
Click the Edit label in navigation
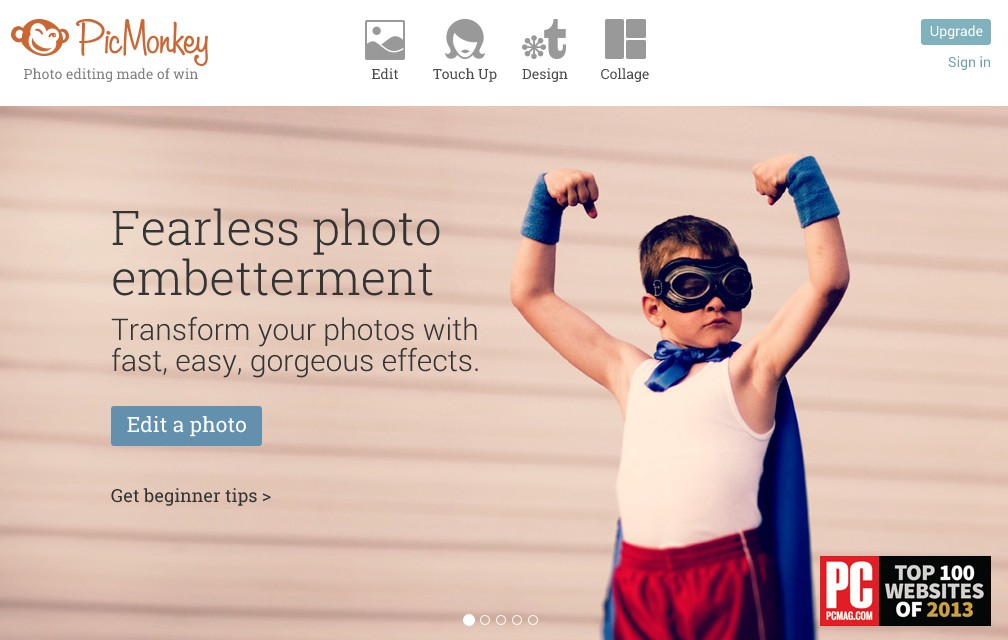384,75
